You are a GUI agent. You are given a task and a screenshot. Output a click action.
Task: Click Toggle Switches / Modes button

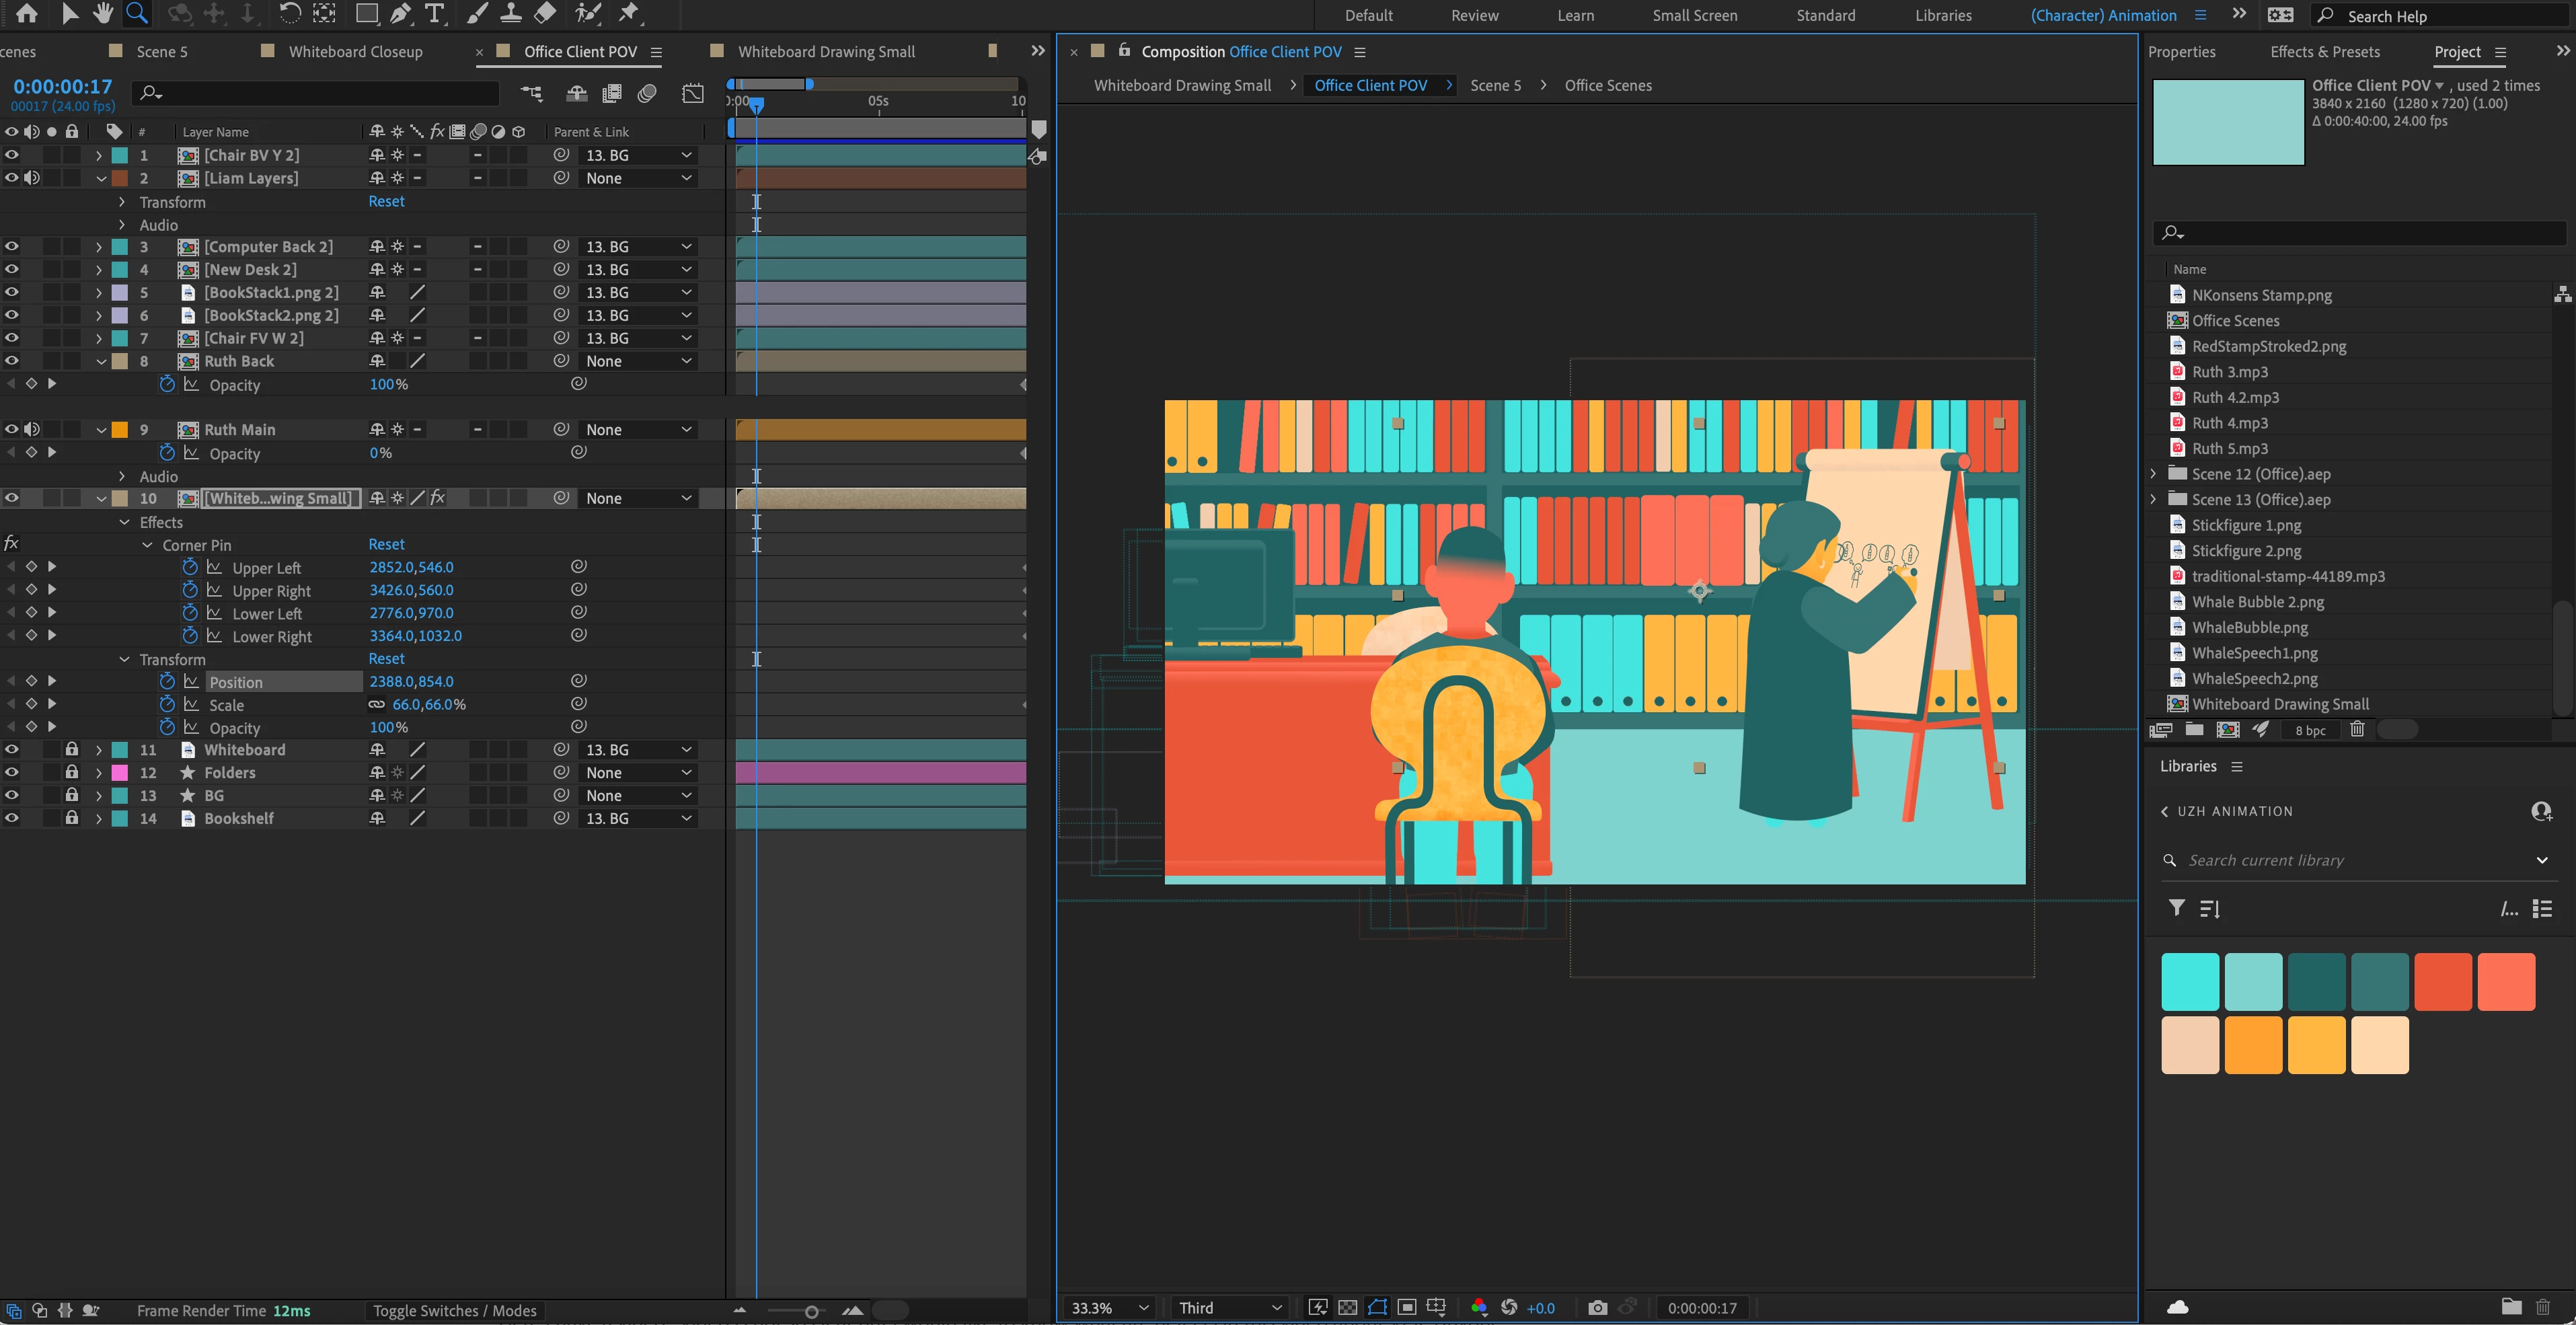click(454, 1311)
